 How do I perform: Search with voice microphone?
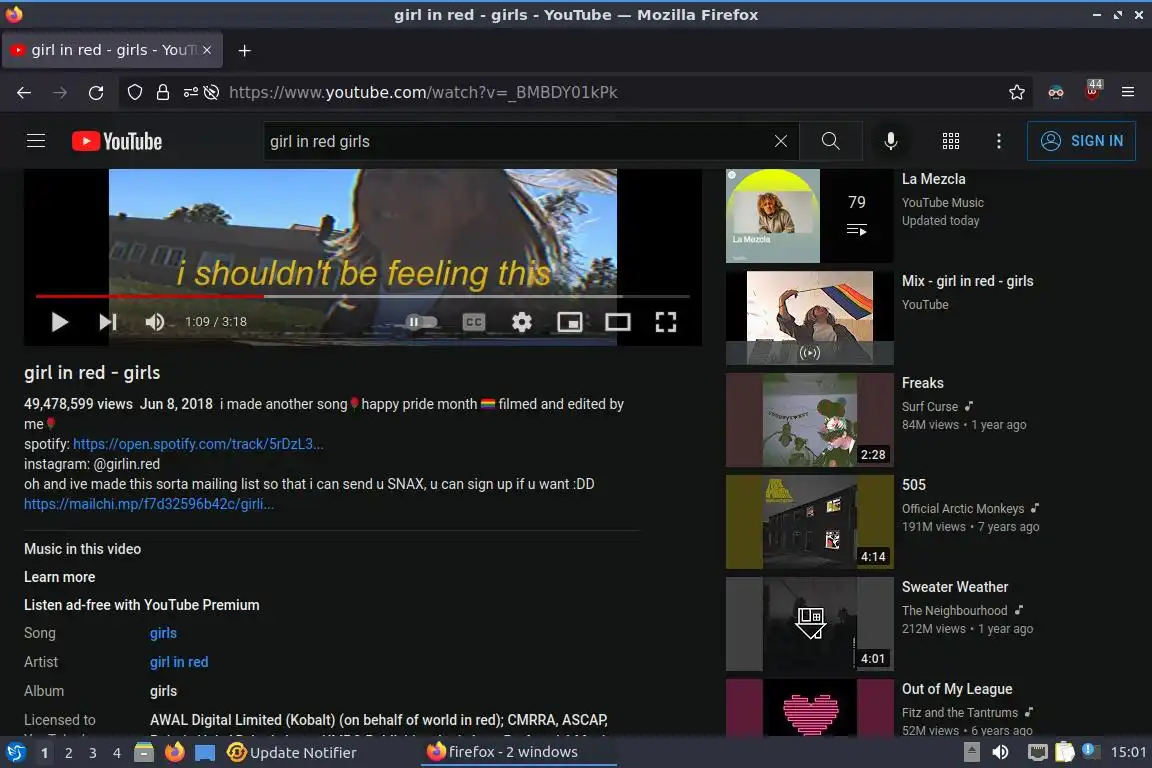click(x=890, y=141)
